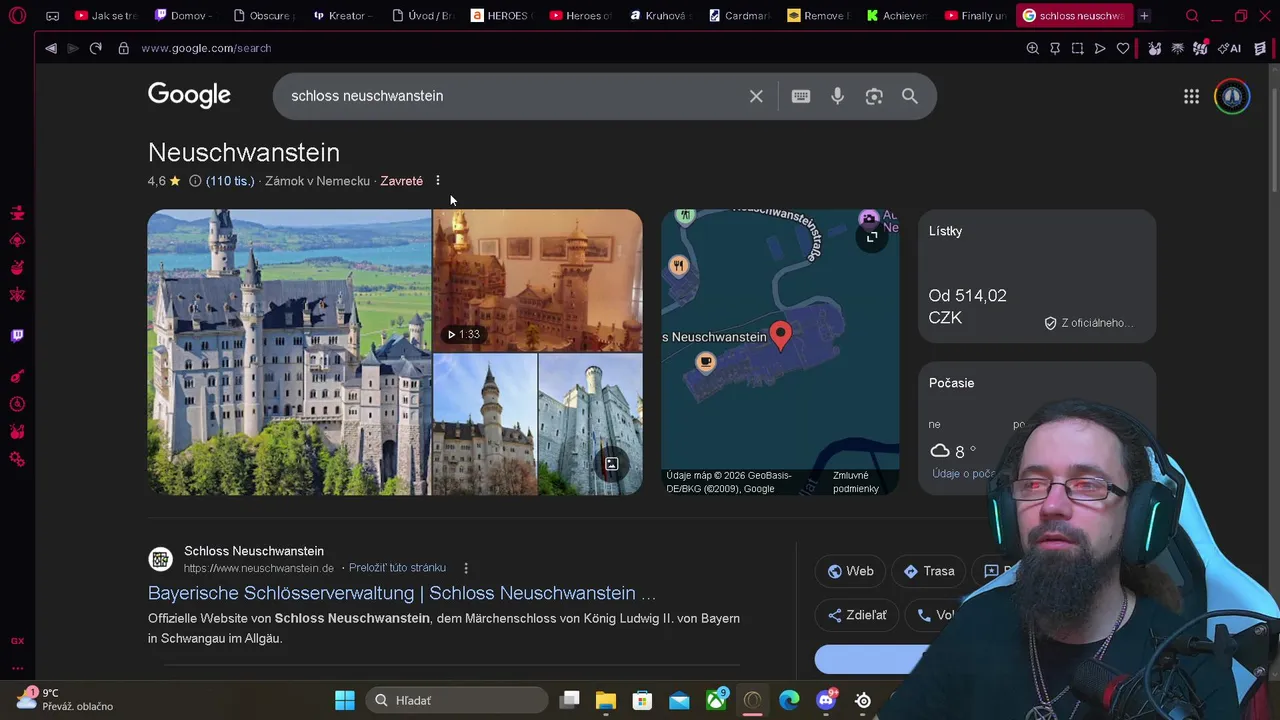
Task: Switch to the Kreator tab
Action: tap(341, 16)
